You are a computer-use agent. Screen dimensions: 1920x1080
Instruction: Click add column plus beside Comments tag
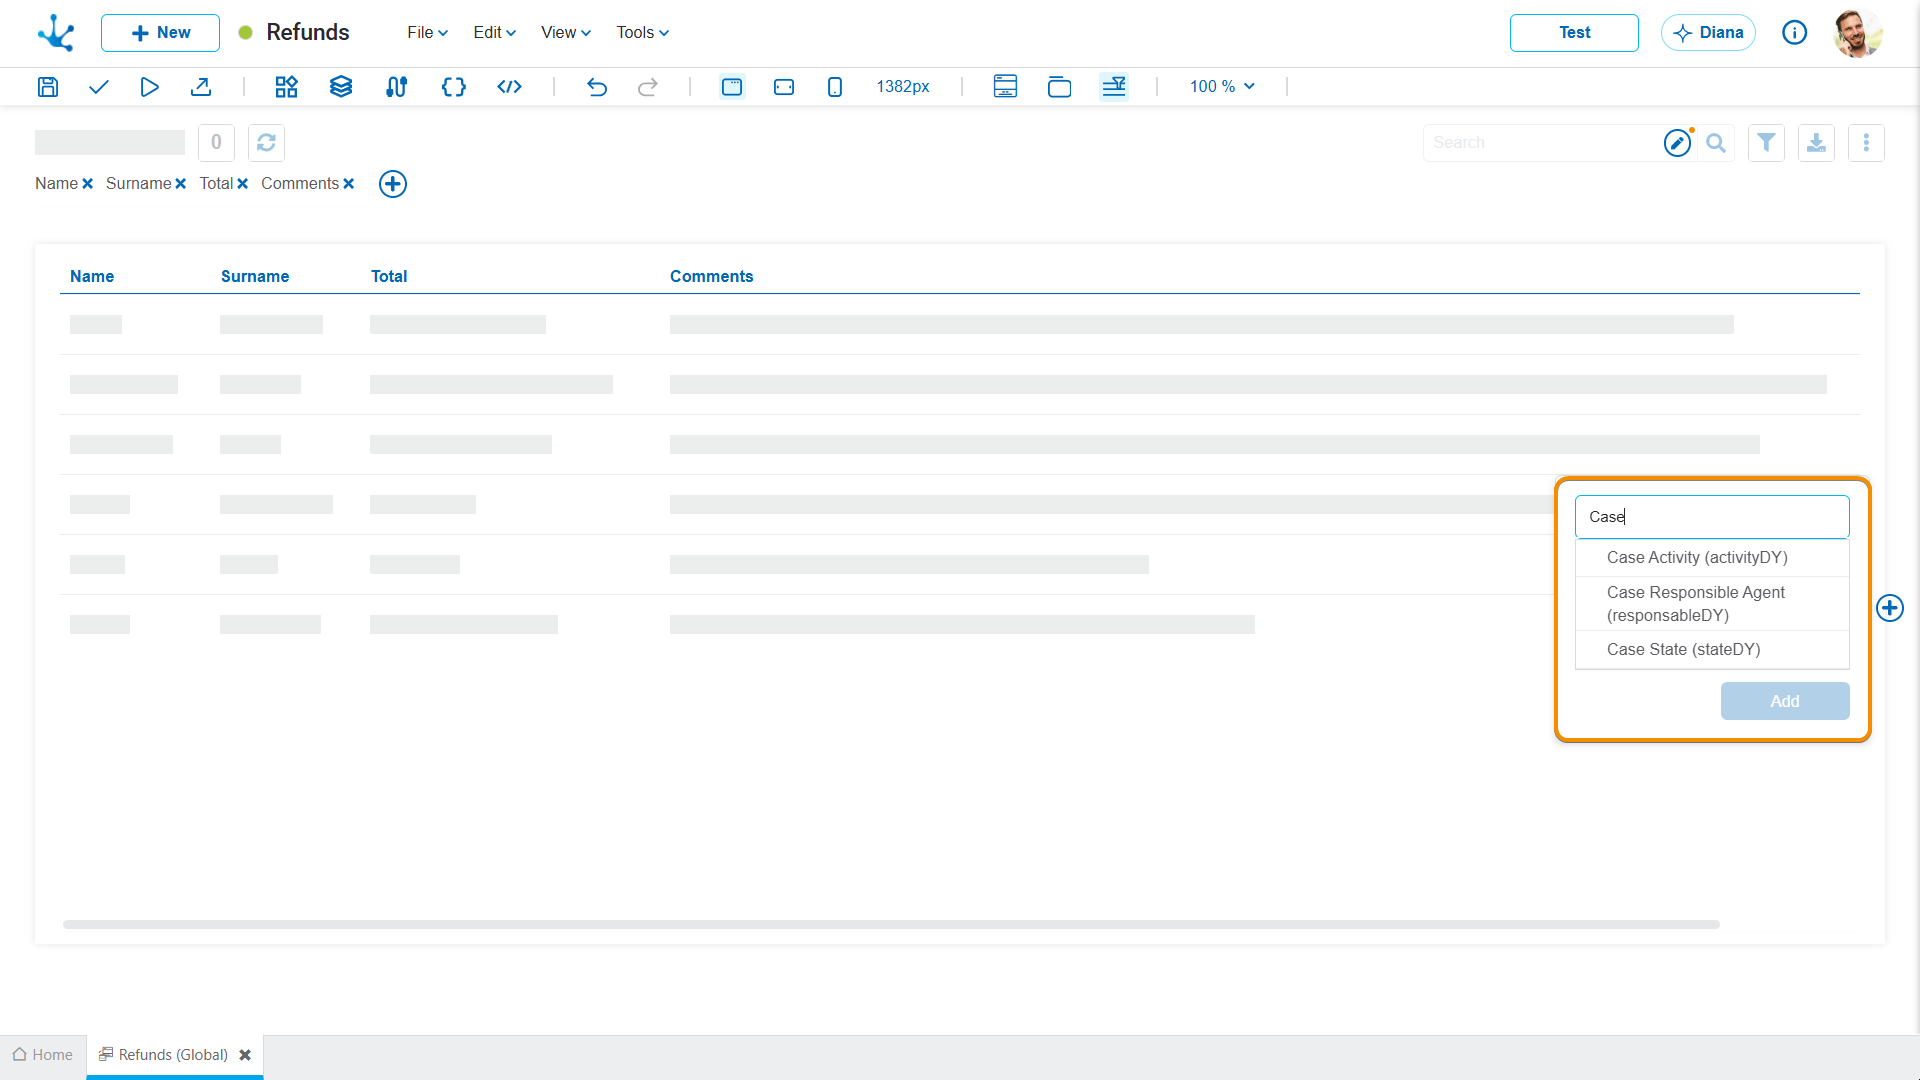pyautogui.click(x=393, y=184)
